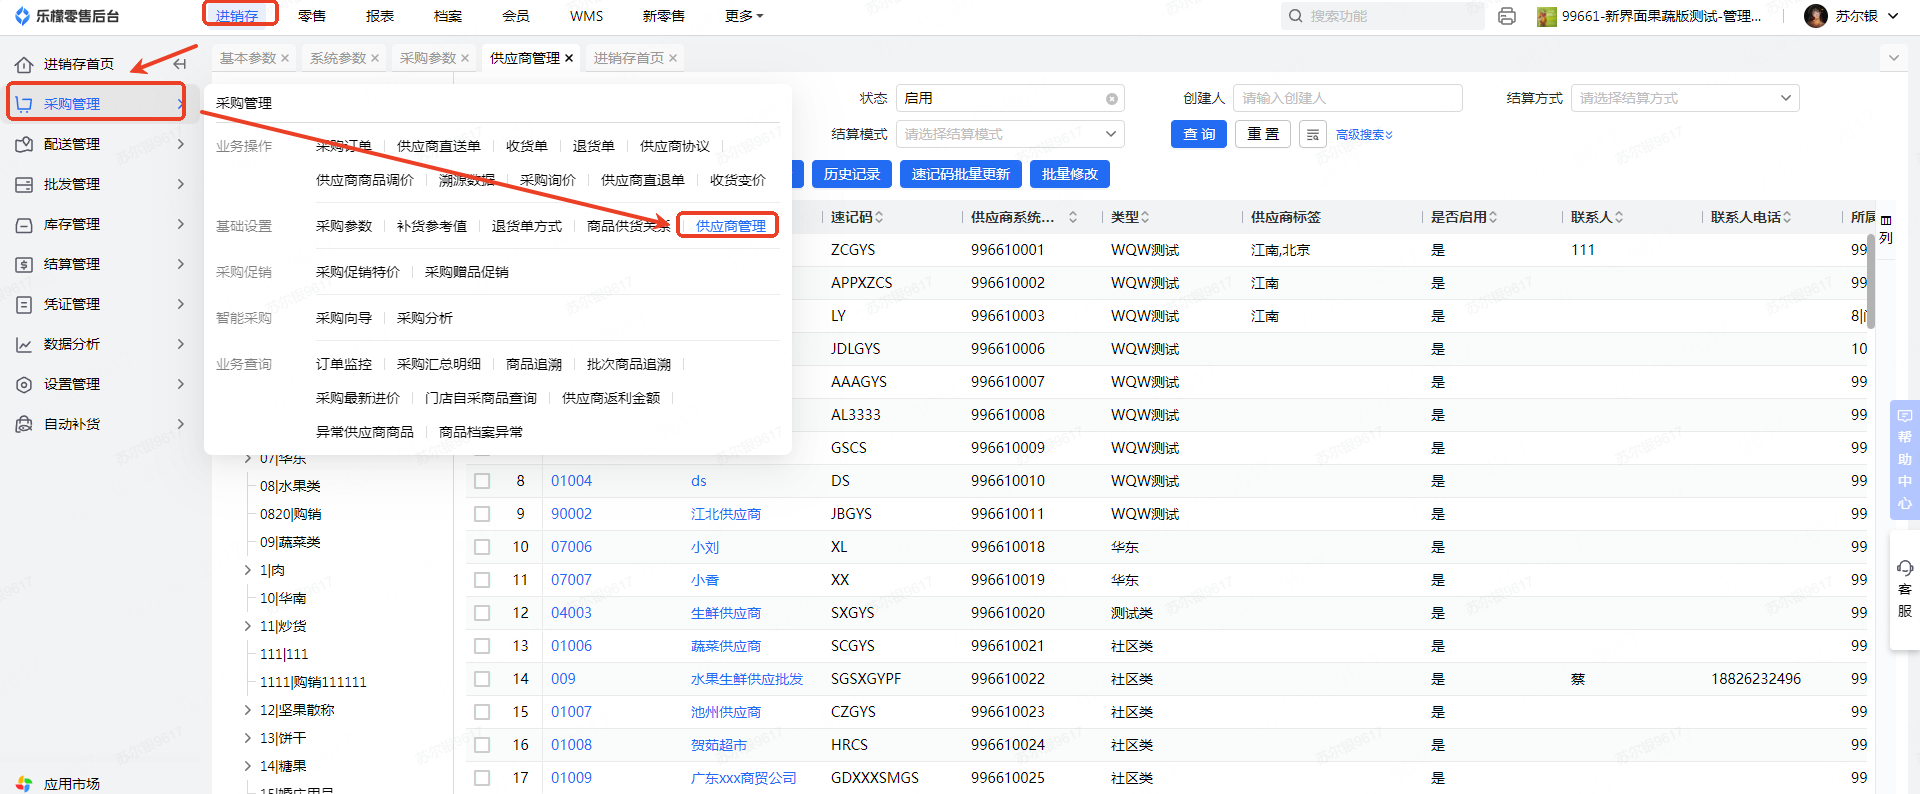
Task: Tick the checkbox for row 16
Action: coord(482,745)
